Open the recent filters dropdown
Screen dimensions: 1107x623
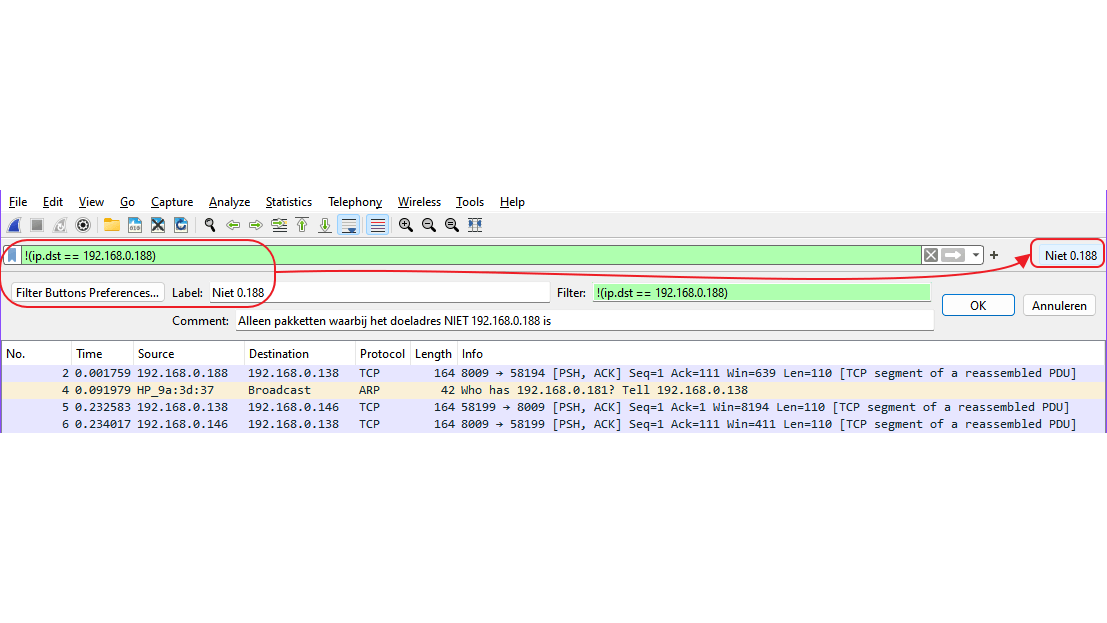click(x=975, y=256)
